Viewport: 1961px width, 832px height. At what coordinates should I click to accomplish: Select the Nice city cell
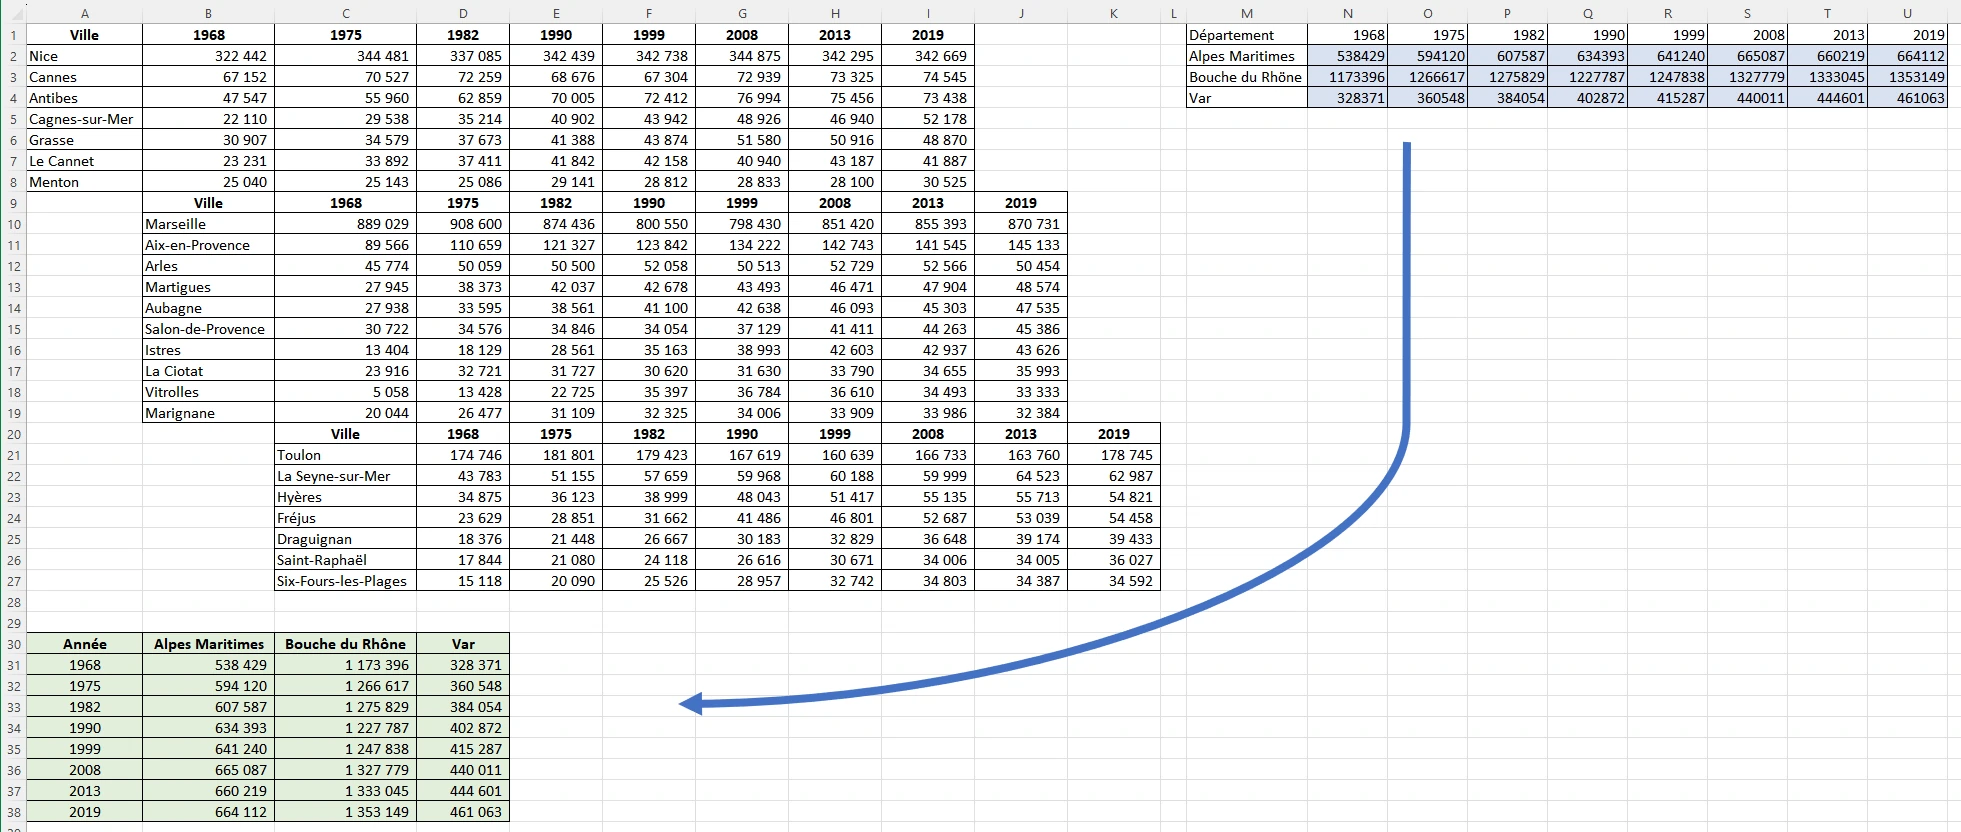(84, 56)
